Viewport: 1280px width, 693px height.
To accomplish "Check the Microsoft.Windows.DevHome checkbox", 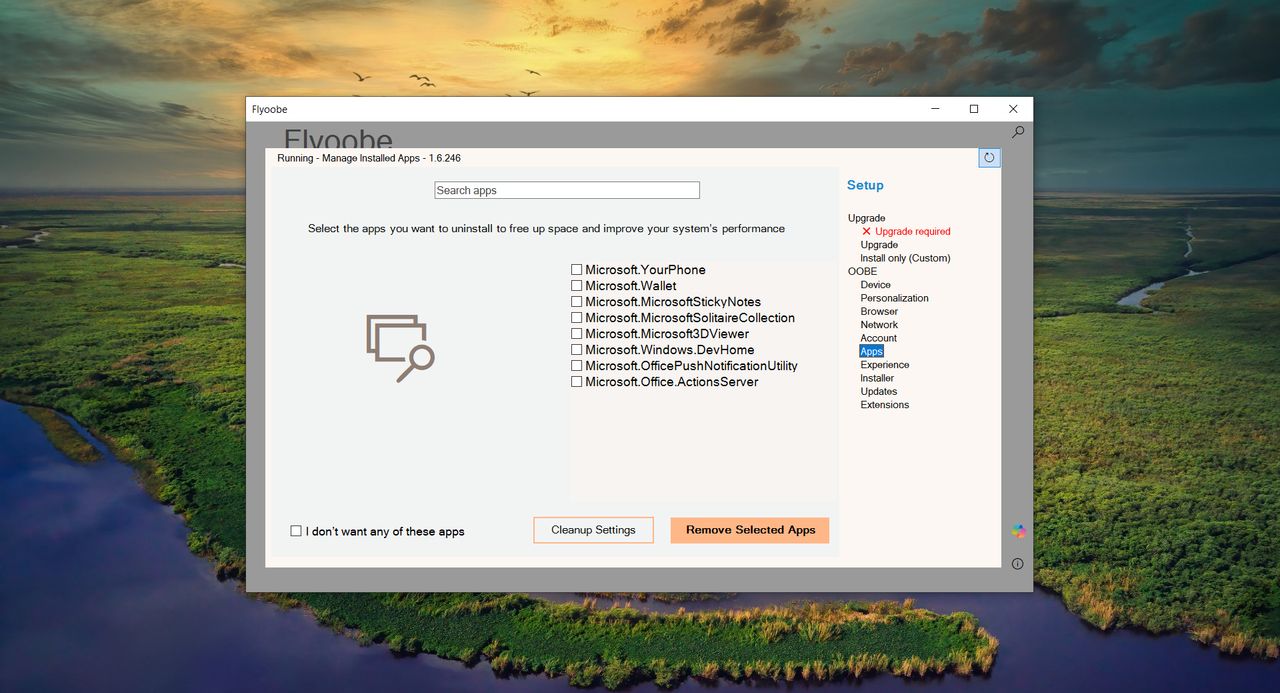I will 576,350.
